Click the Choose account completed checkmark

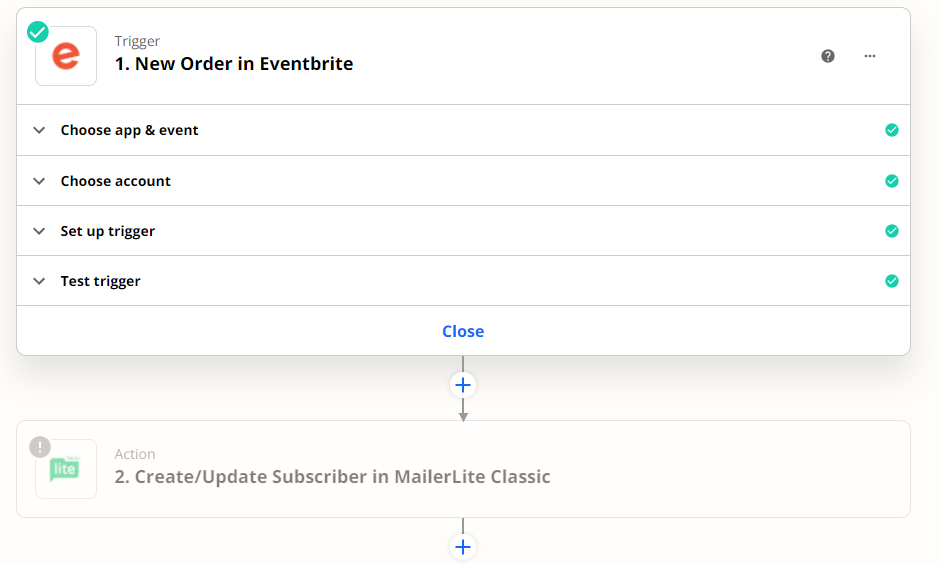[x=892, y=181]
